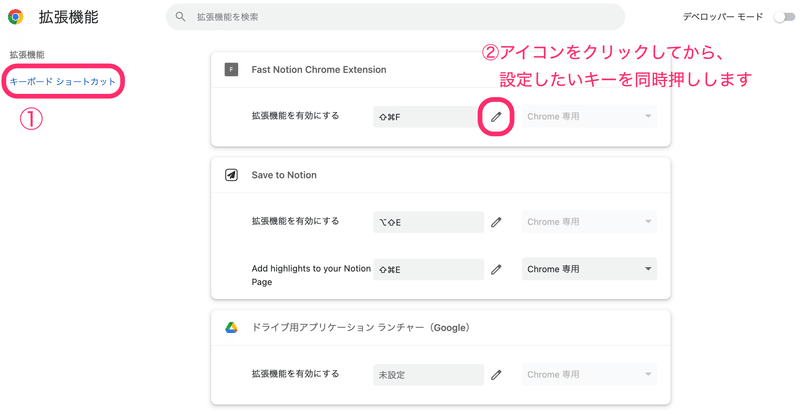Edit shortcut for Save to Notion activate extension
Screen dimensions: 800x414
pyautogui.click(x=496, y=223)
